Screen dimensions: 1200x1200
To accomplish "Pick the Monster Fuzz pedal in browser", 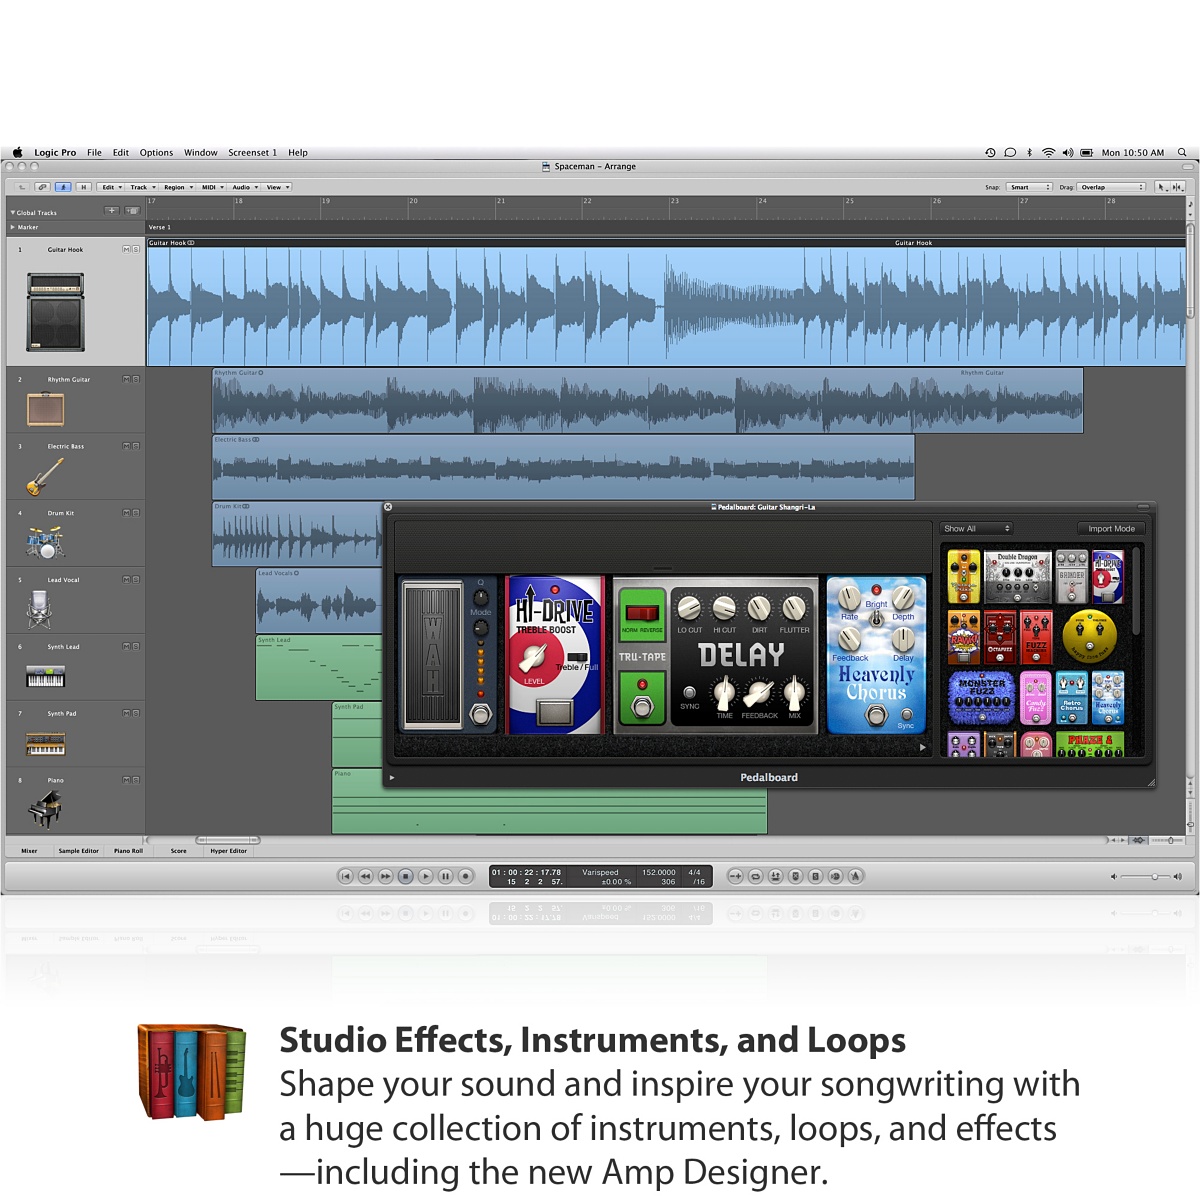I will click(x=980, y=697).
